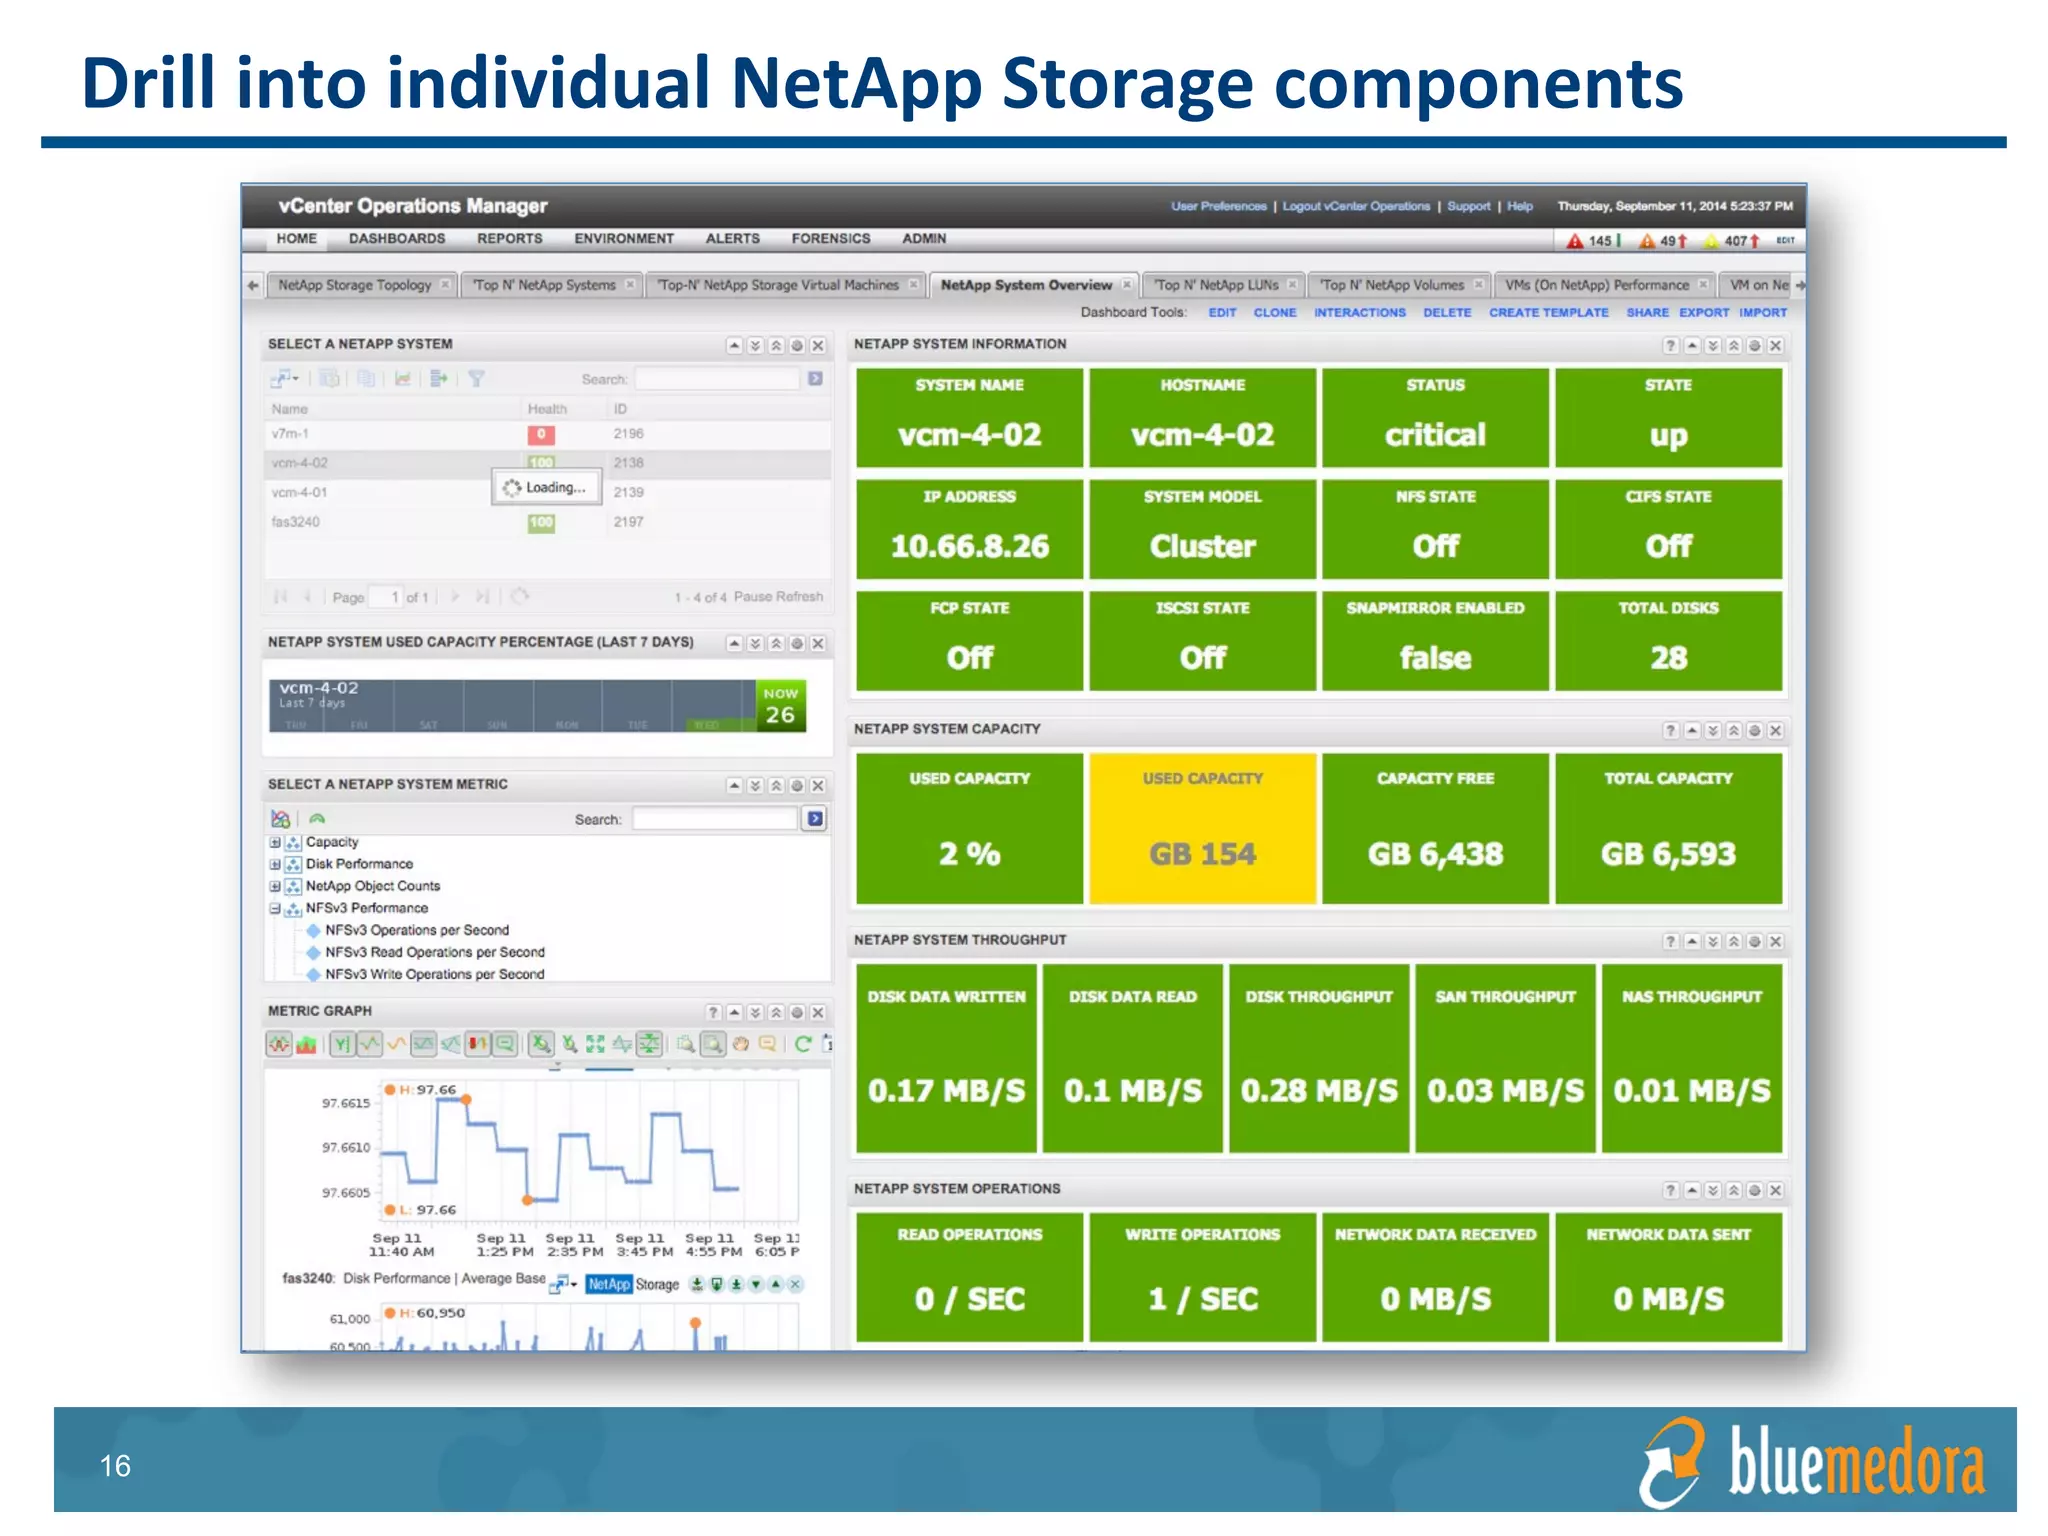Expand the Disk Performance tree node
The image size is (2048, 1536).
pyautogui.click(x=275, y=865)
